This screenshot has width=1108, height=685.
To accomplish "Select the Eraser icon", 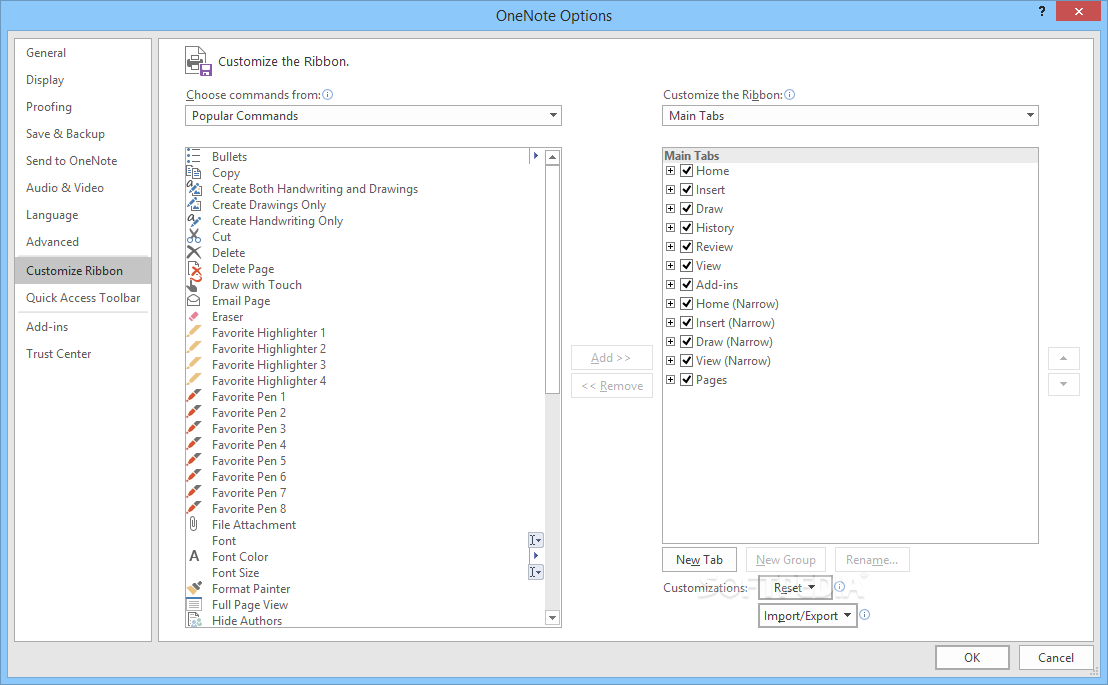I will pos(194,317).
